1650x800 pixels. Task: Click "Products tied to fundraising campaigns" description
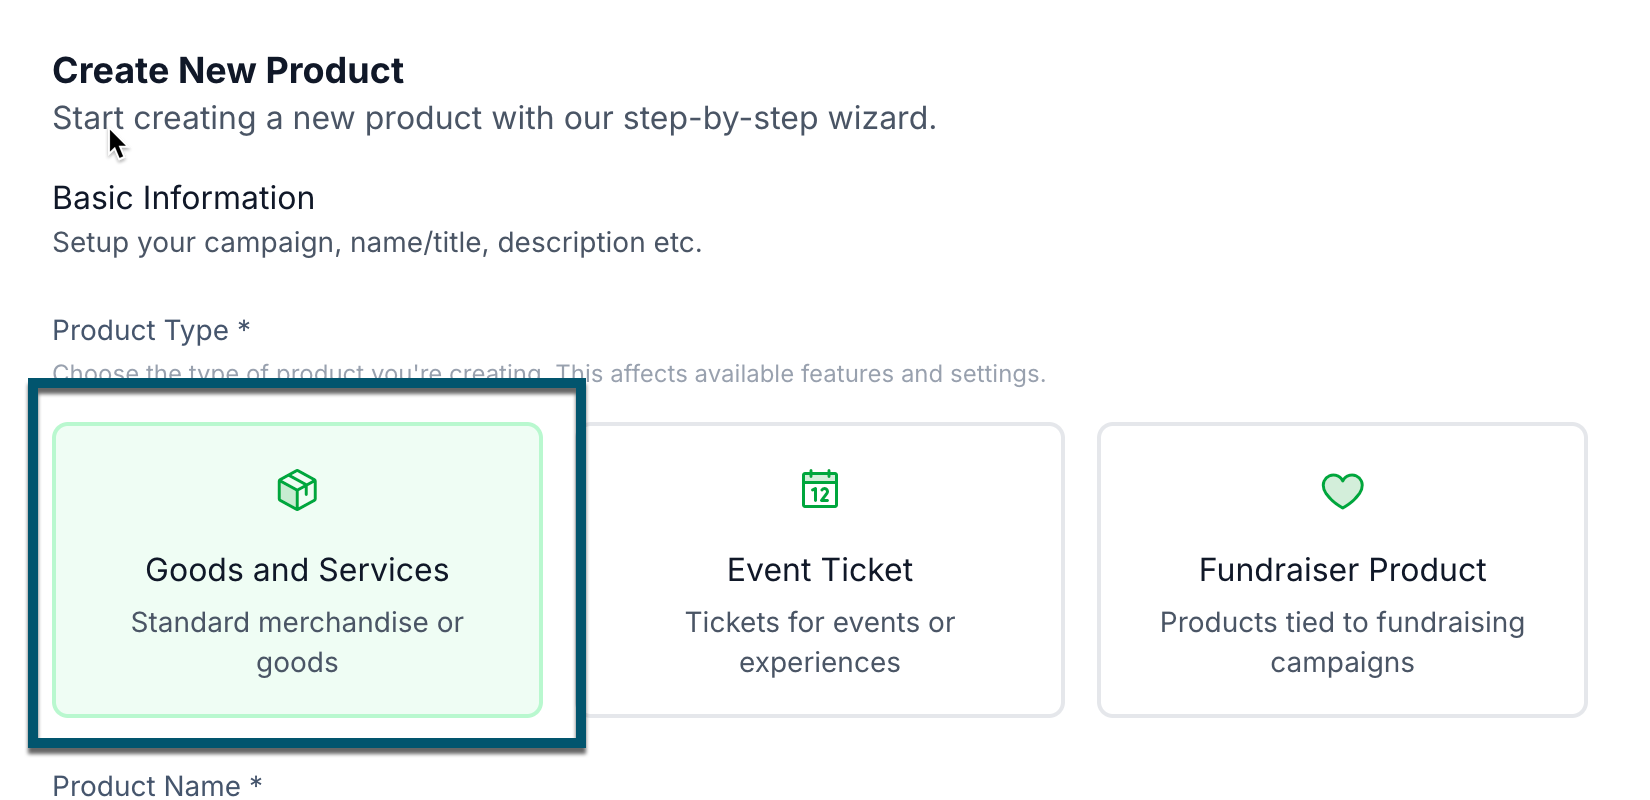(x=1342, y=642)
